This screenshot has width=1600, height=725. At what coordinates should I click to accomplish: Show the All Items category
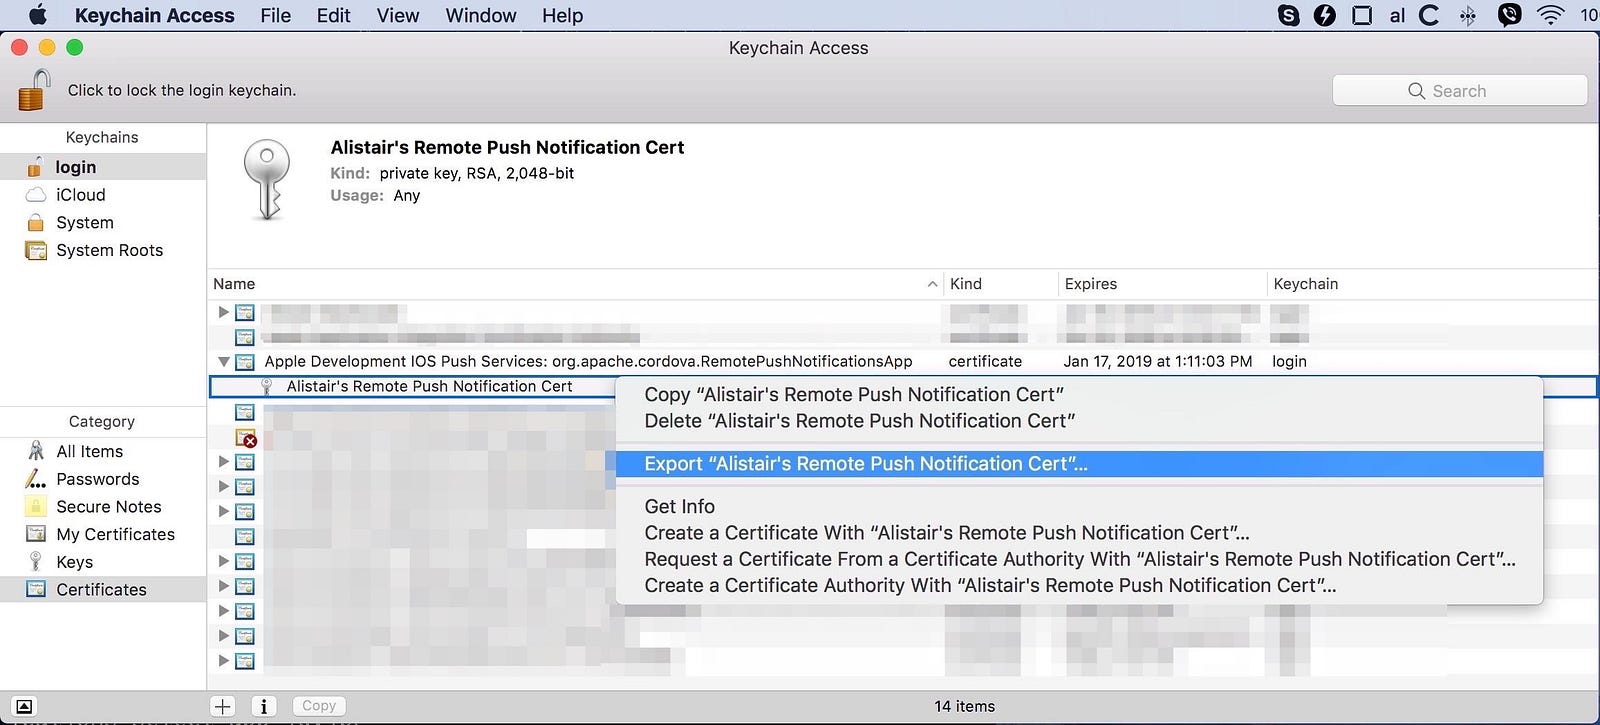coord(103,452)
